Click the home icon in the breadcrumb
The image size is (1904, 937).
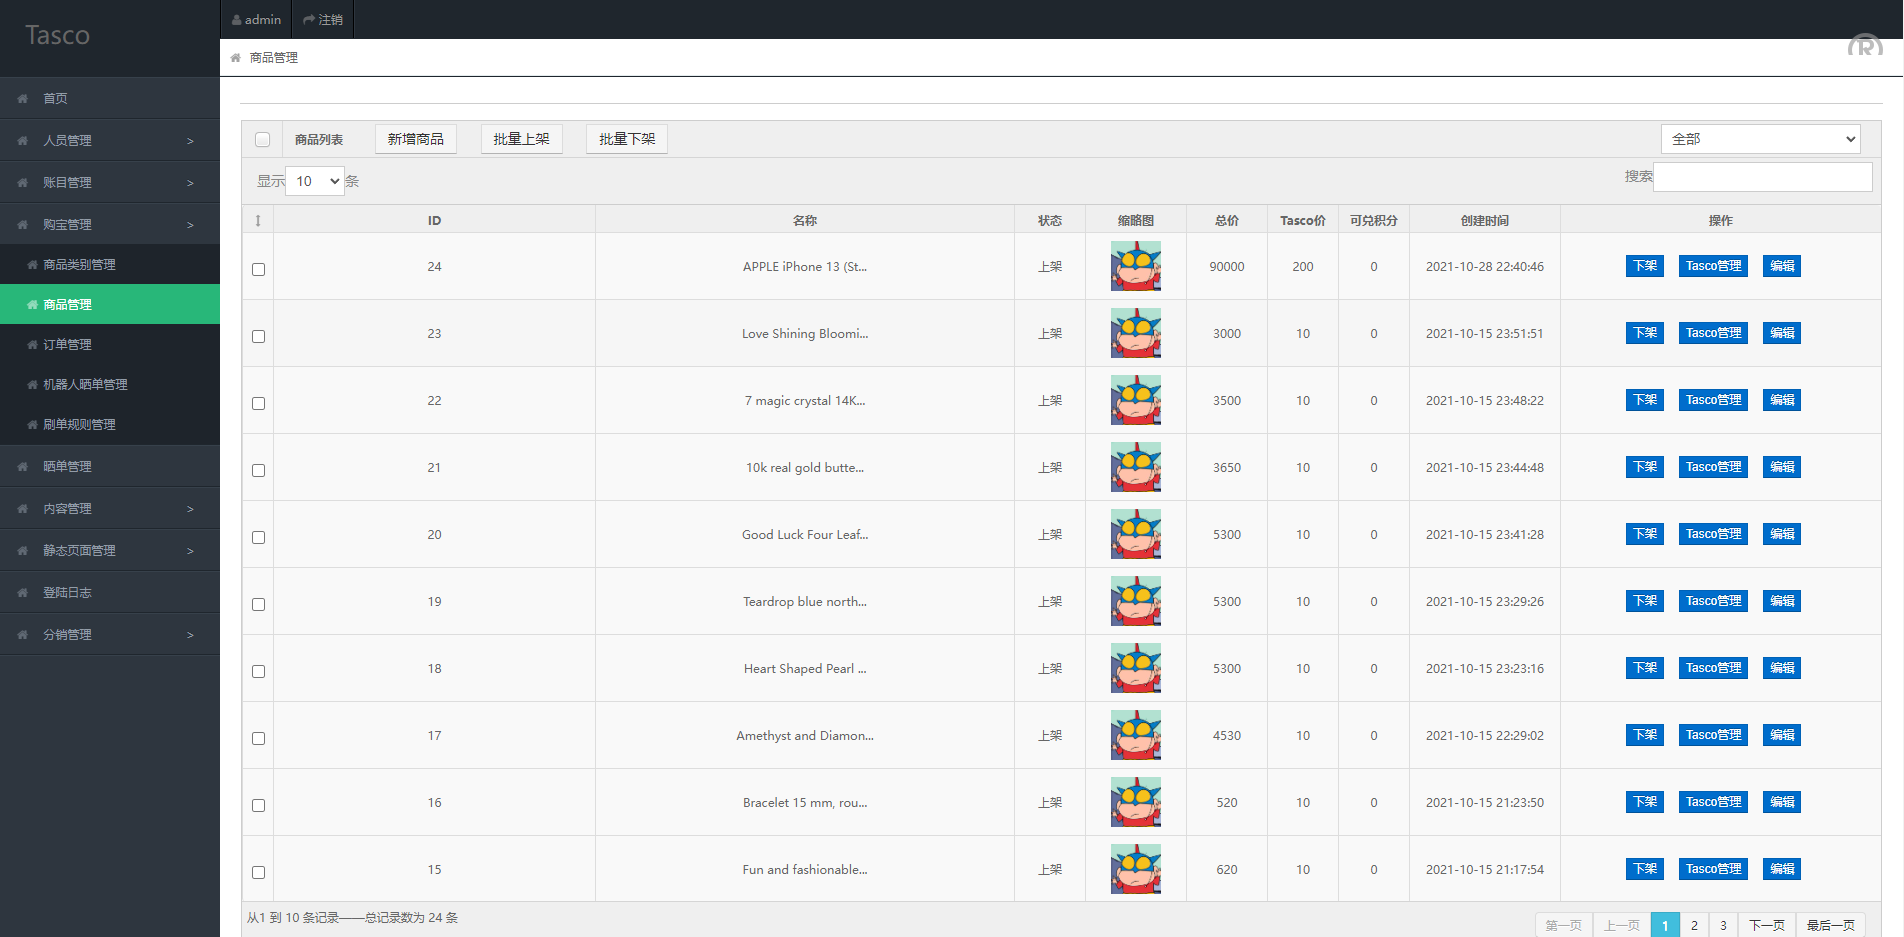(236, 58)
